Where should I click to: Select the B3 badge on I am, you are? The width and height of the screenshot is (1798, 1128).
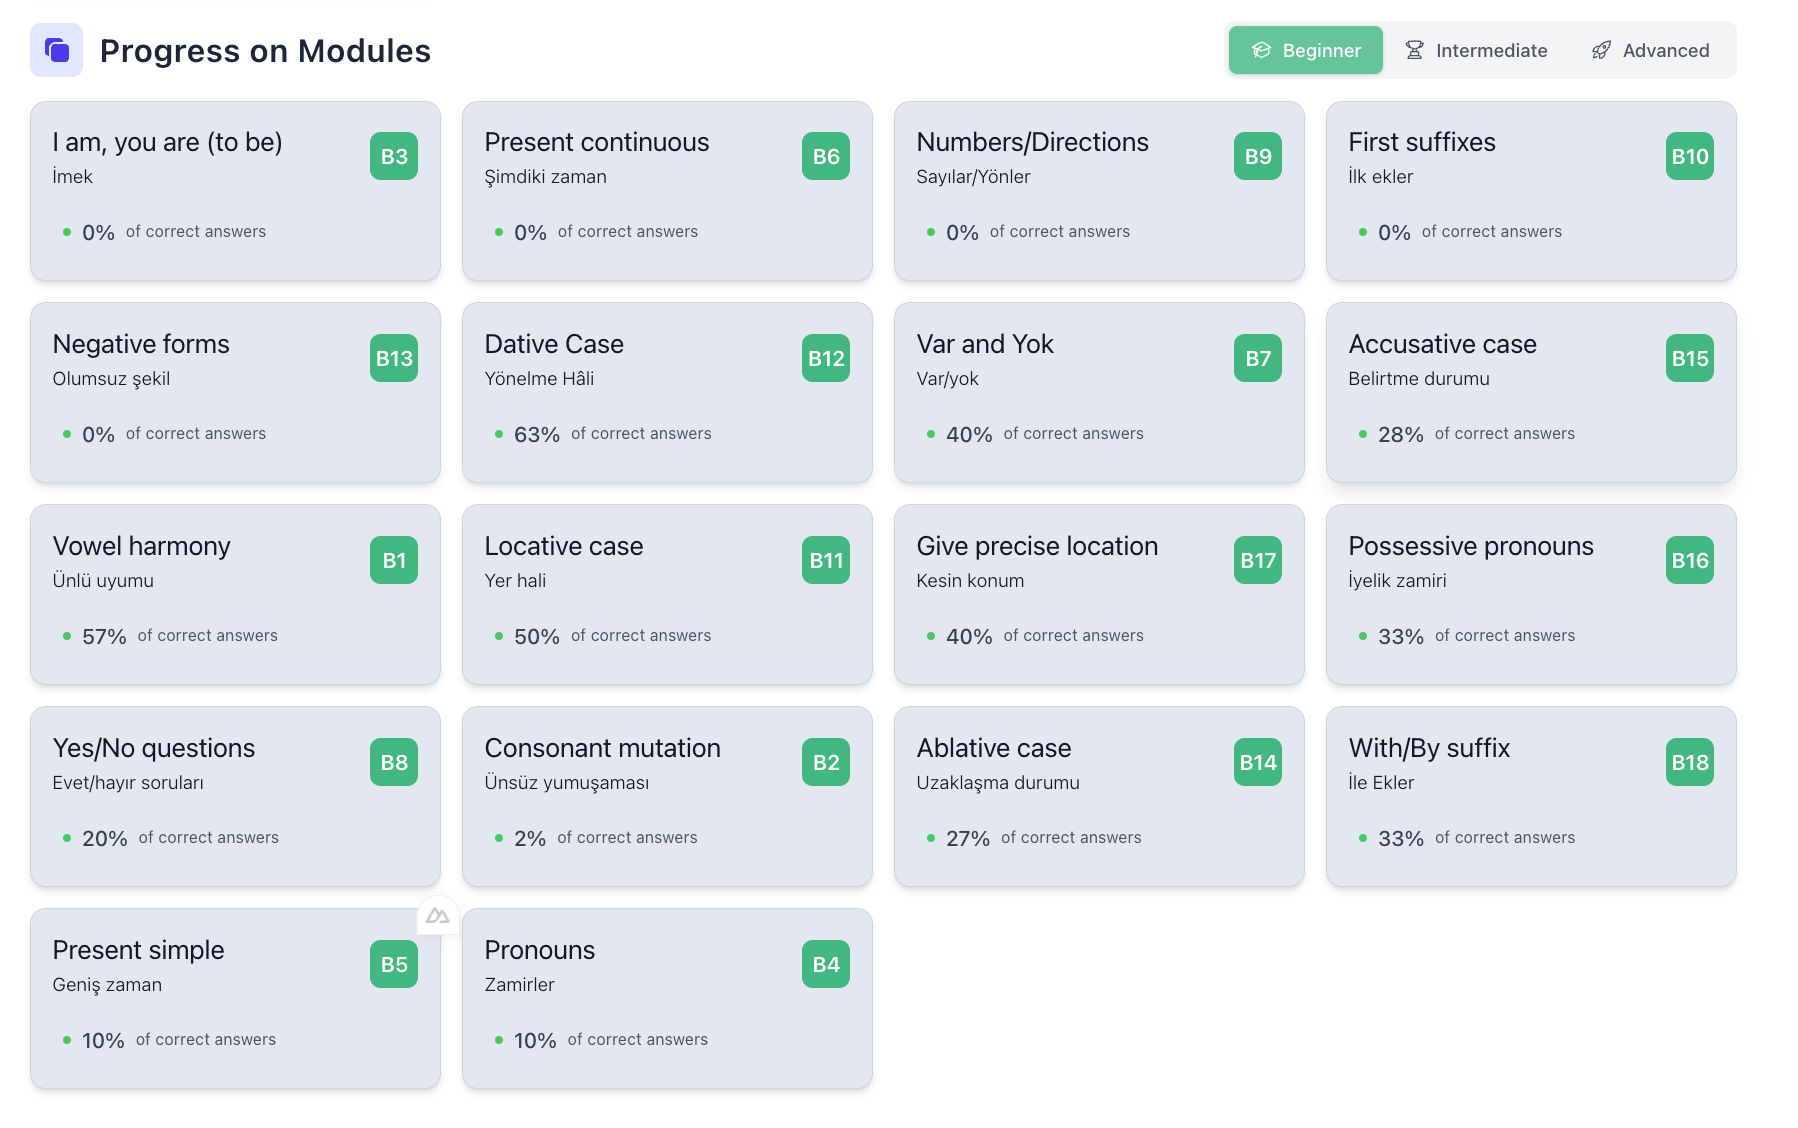[393, 156]
